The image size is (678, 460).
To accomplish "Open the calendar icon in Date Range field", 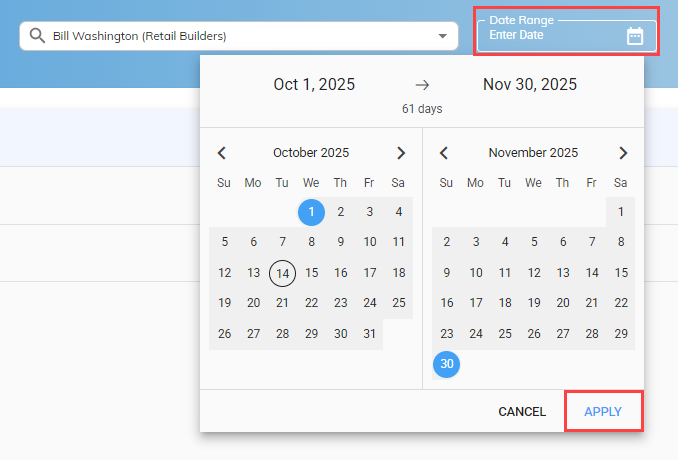I will [x=634, y=36].
